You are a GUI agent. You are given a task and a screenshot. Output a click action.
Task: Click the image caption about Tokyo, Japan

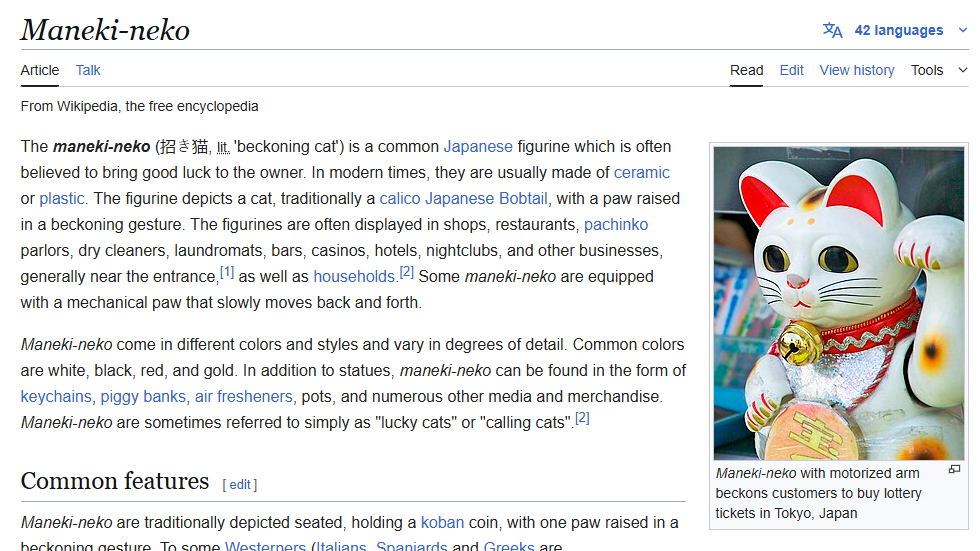point(818,493)
